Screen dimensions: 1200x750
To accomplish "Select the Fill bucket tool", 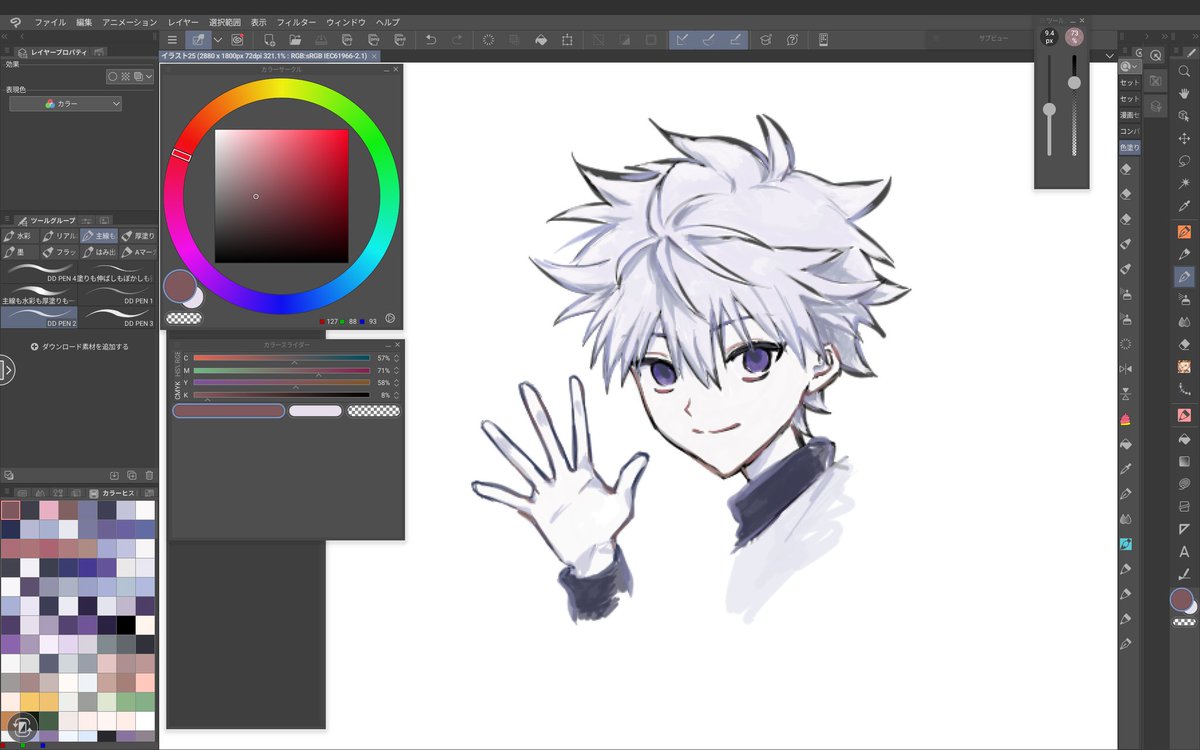I will 1185,438.
